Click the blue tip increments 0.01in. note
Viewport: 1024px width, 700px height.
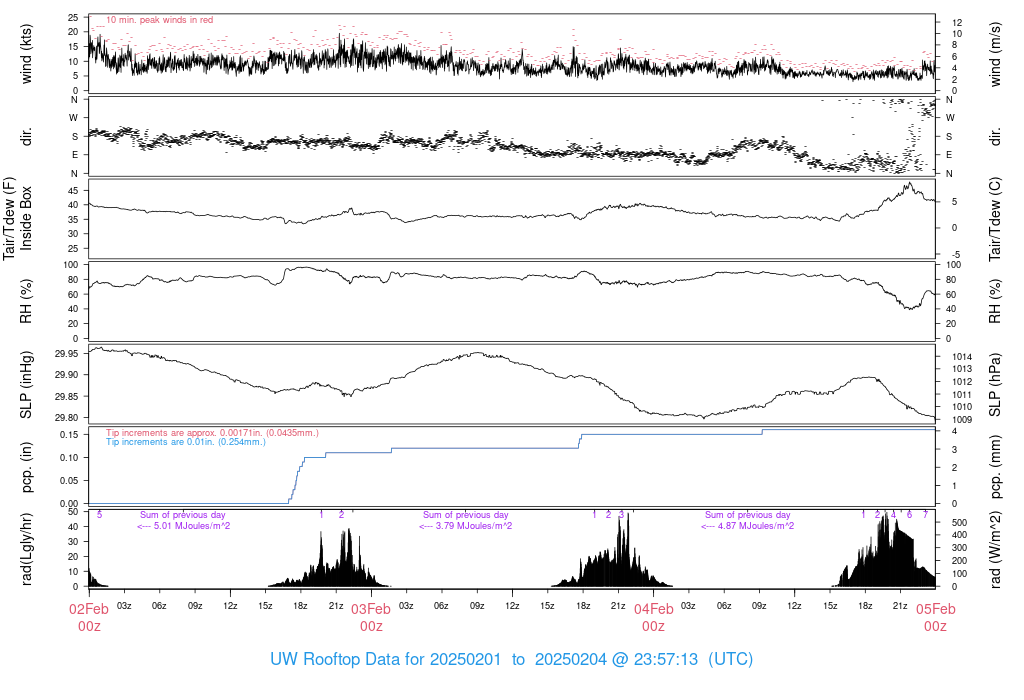click(x=186, y=442)
